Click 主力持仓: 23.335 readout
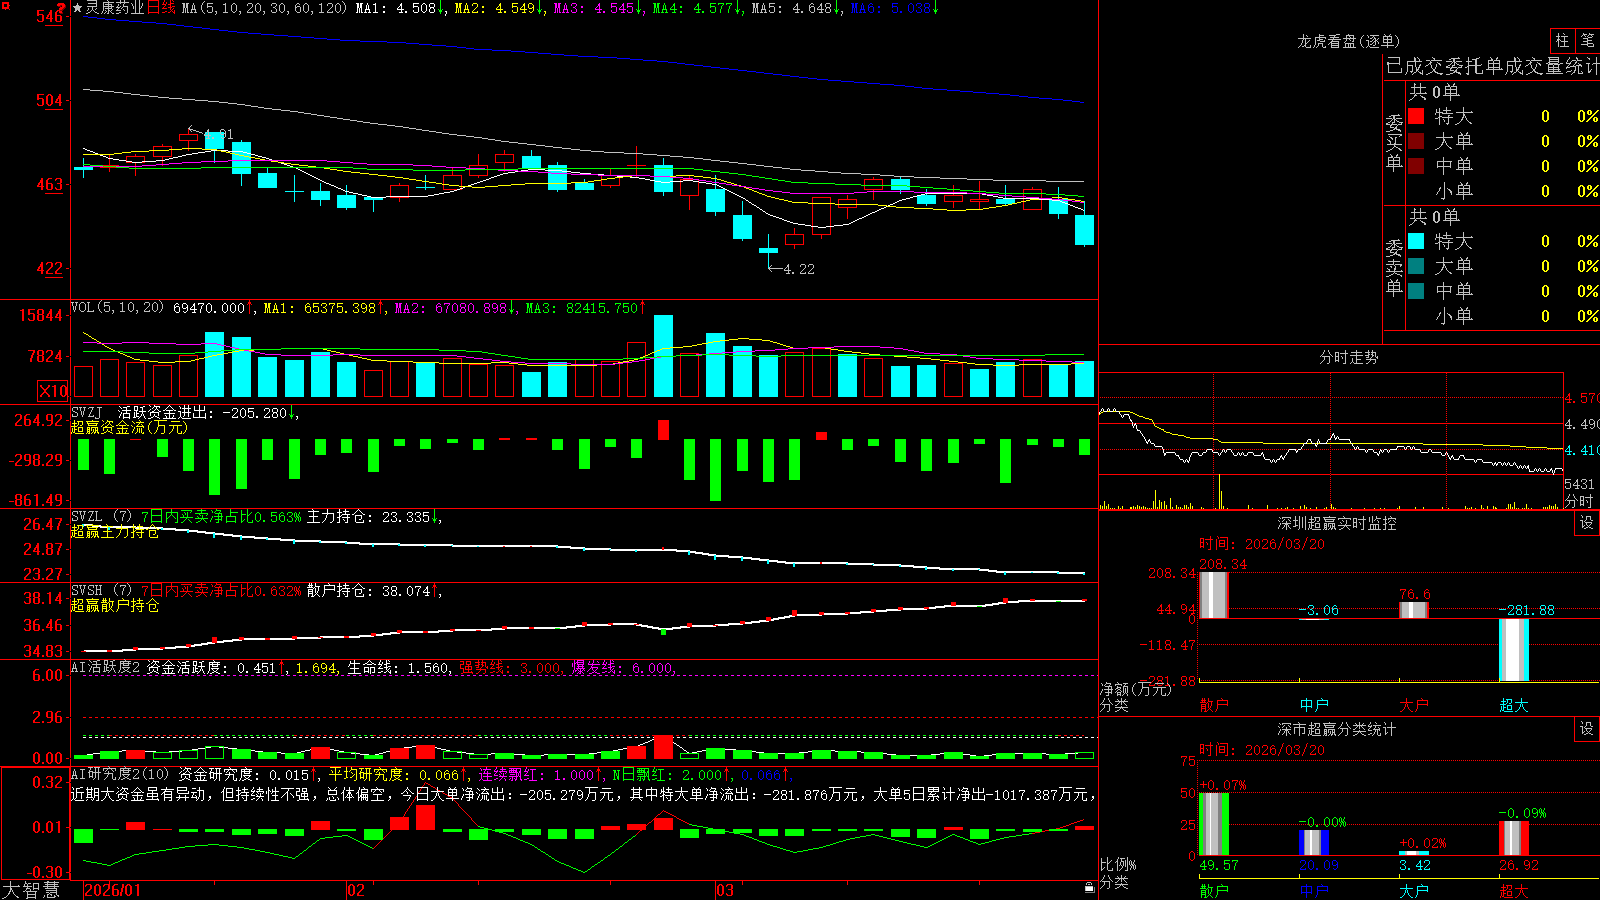 (373, 517)
